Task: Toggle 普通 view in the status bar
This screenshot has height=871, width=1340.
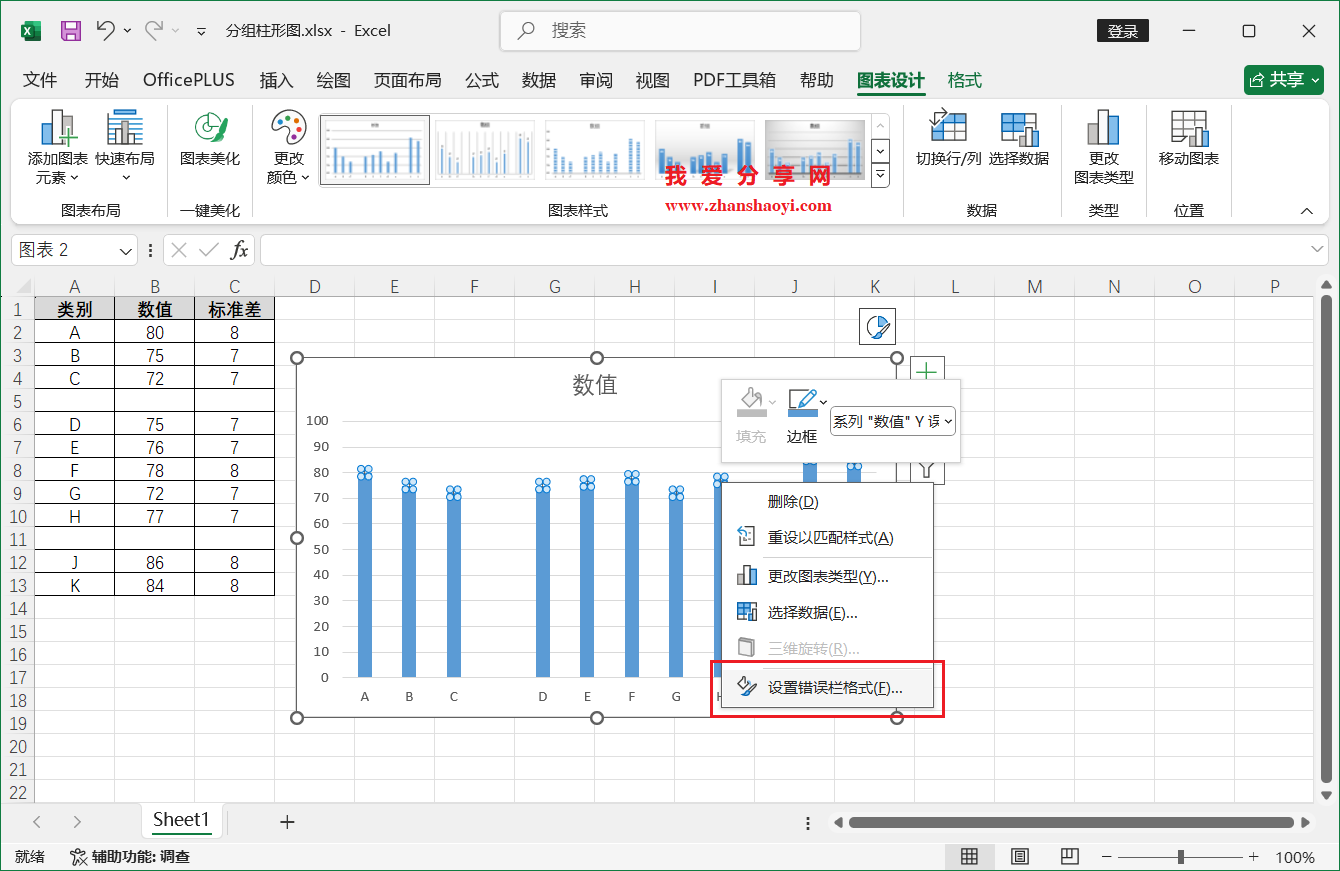Action: coord(970,856)
